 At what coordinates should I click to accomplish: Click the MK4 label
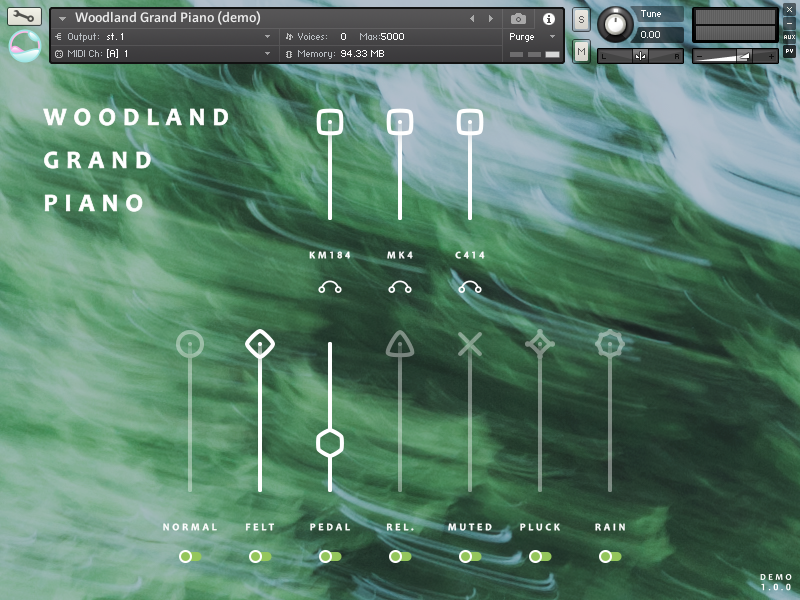click(399, 255)
